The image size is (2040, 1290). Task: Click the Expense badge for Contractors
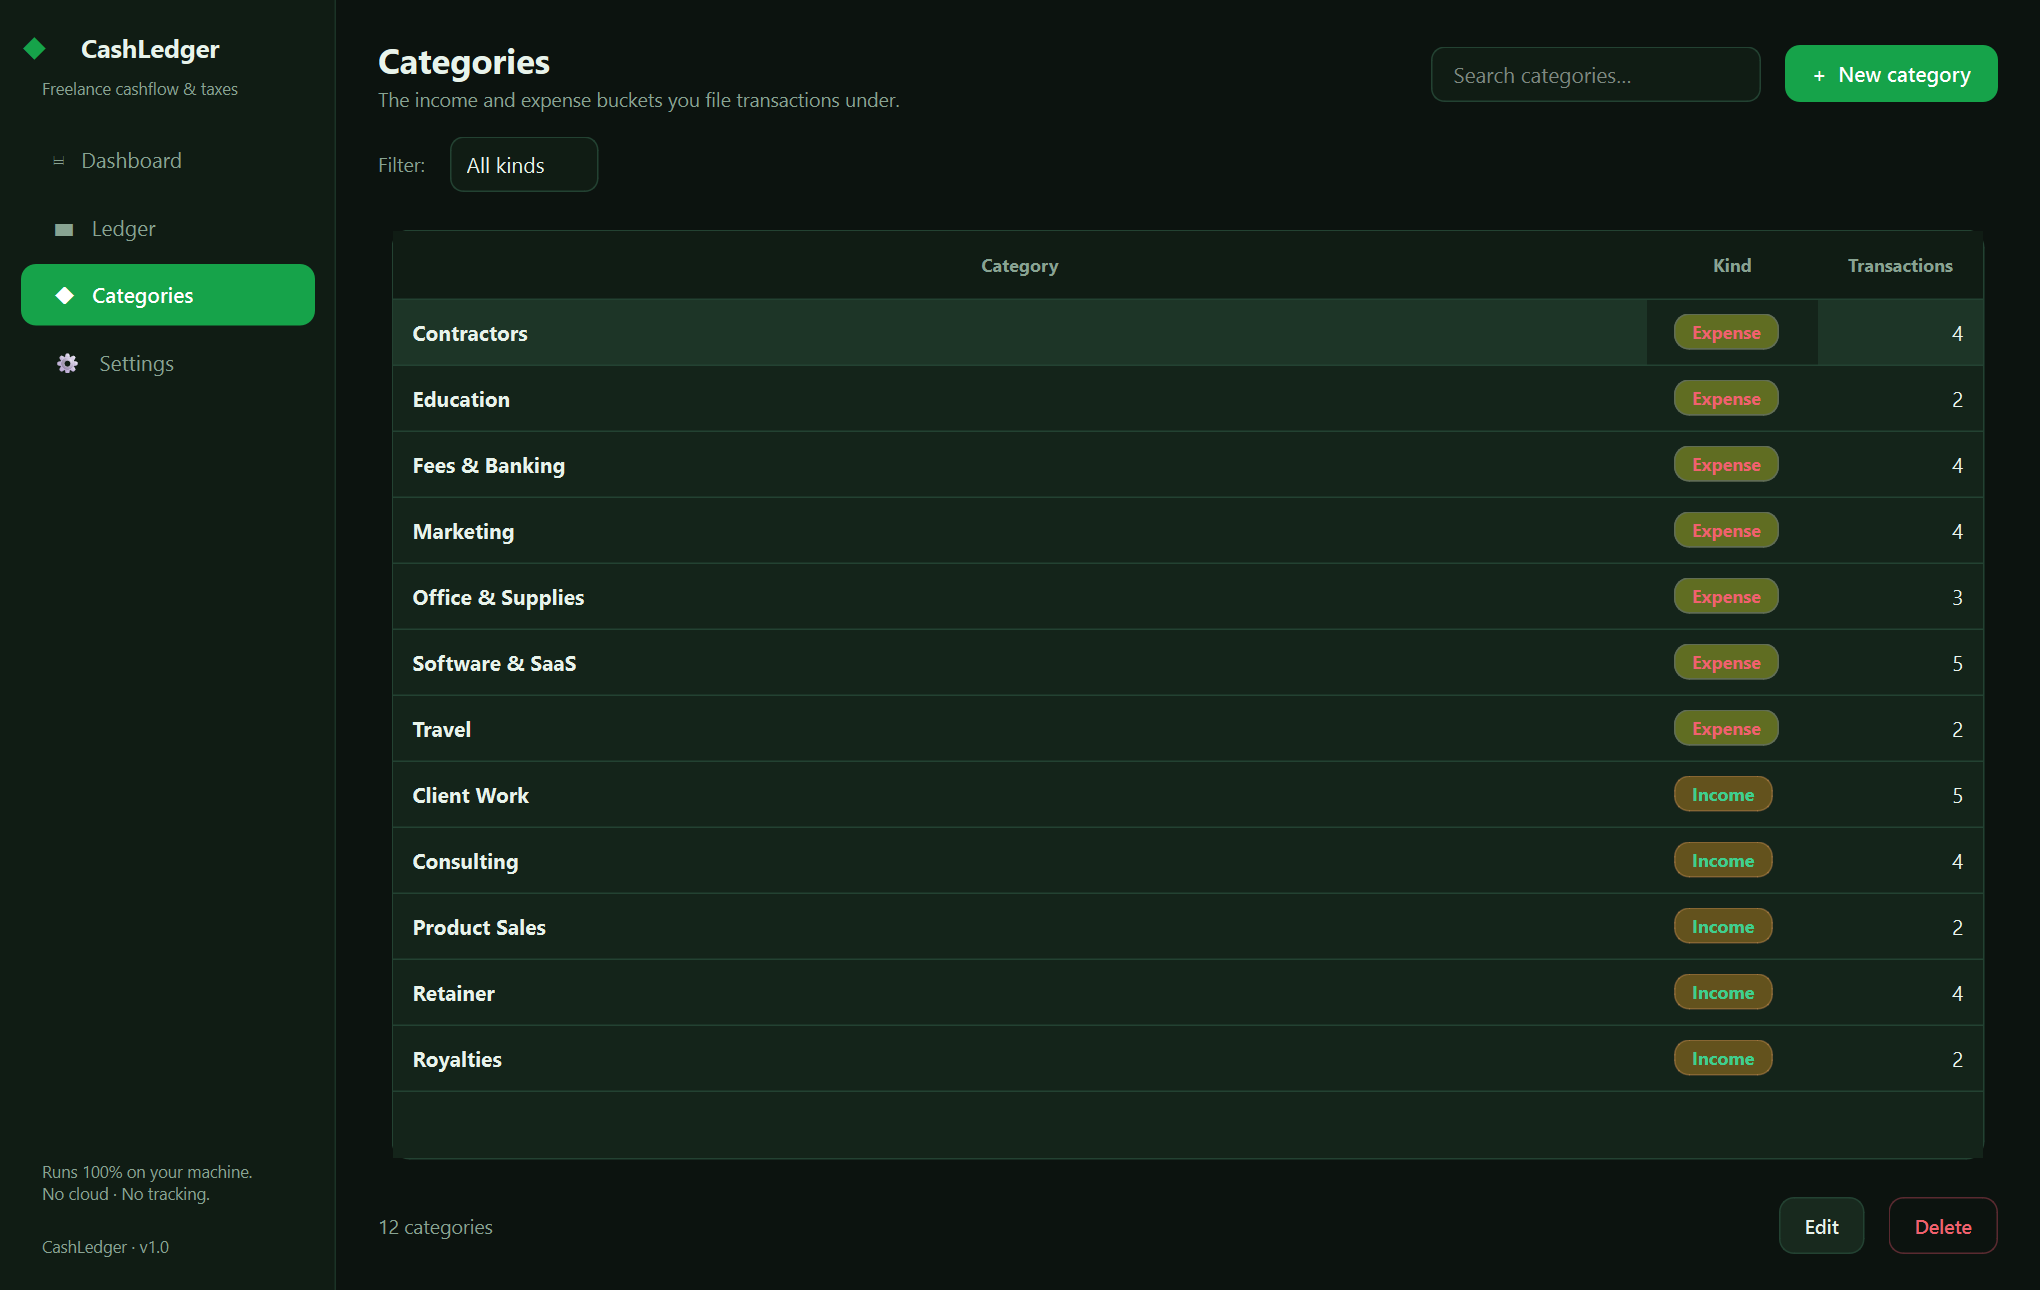coord(1726,332)
